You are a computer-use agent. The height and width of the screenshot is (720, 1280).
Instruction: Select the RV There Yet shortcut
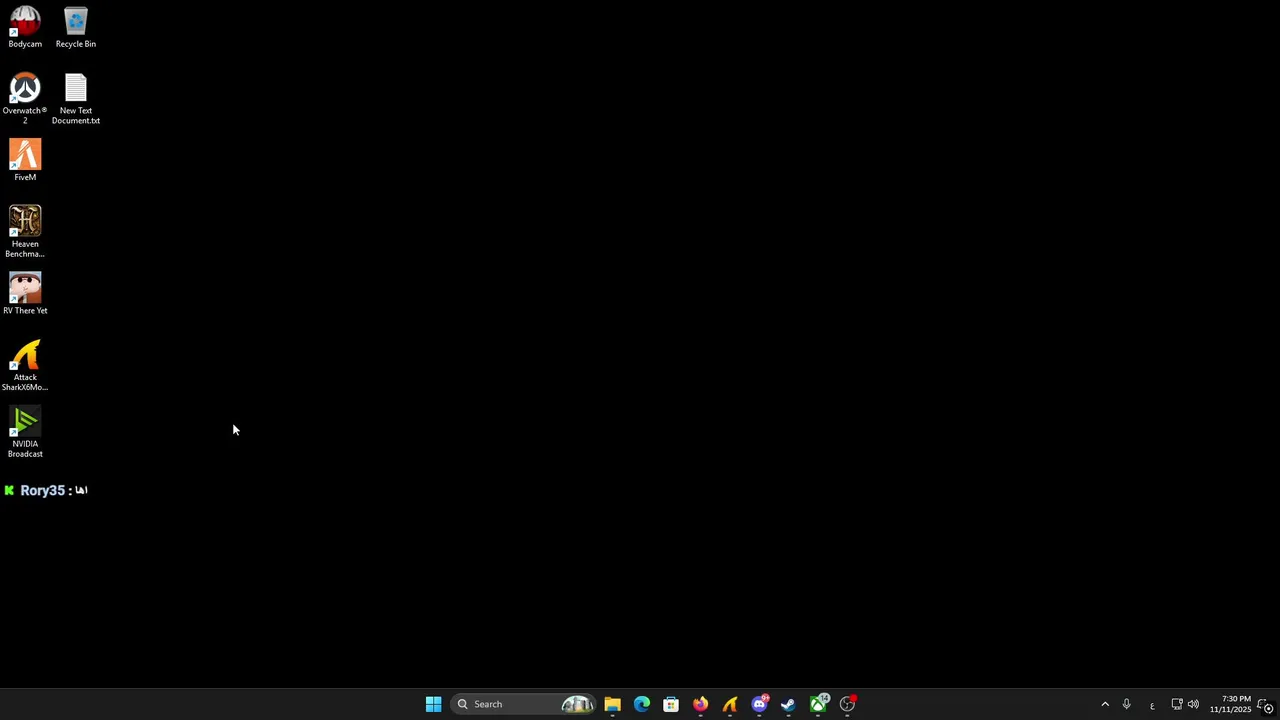[x=25, y=294]
